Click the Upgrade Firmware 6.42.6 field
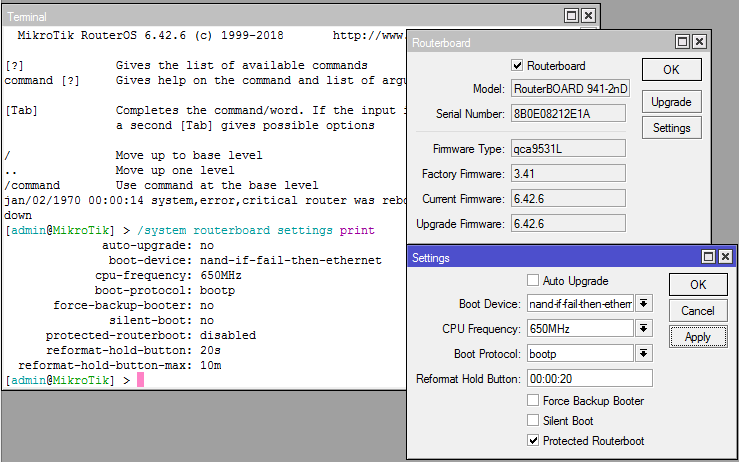This screenshot has width=739, height=462. click(x=568, y=223)
